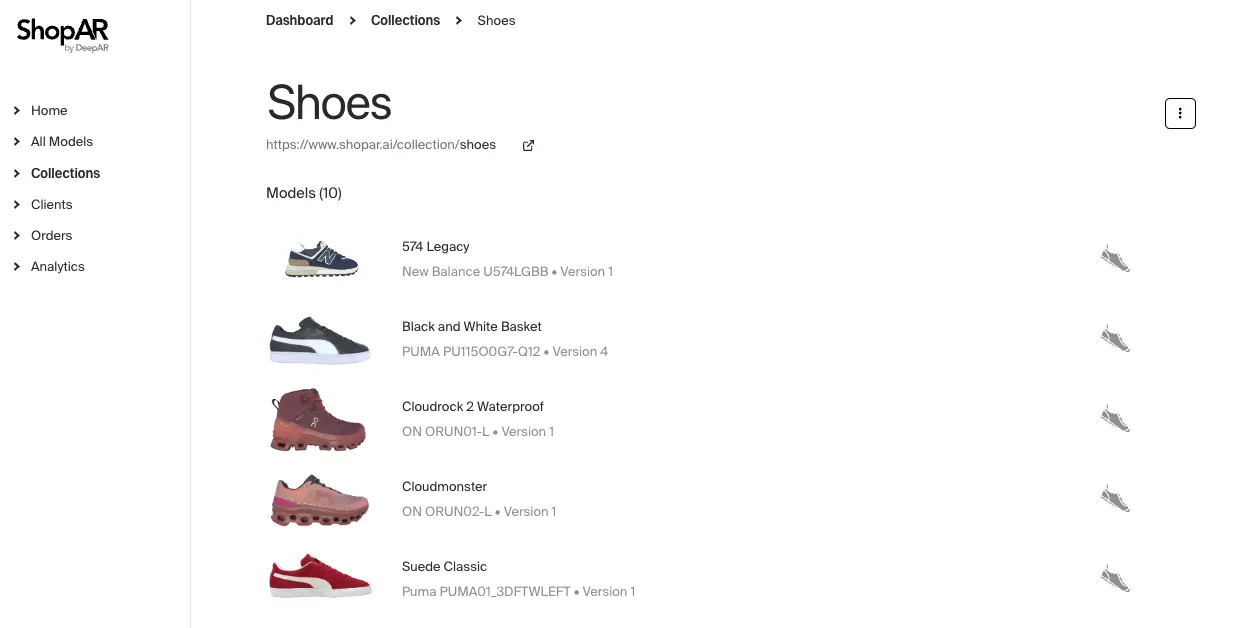Open the Dashboard breadcrumb link
This screenshot has width=1247, height=628.
click(x=299, y=20)
